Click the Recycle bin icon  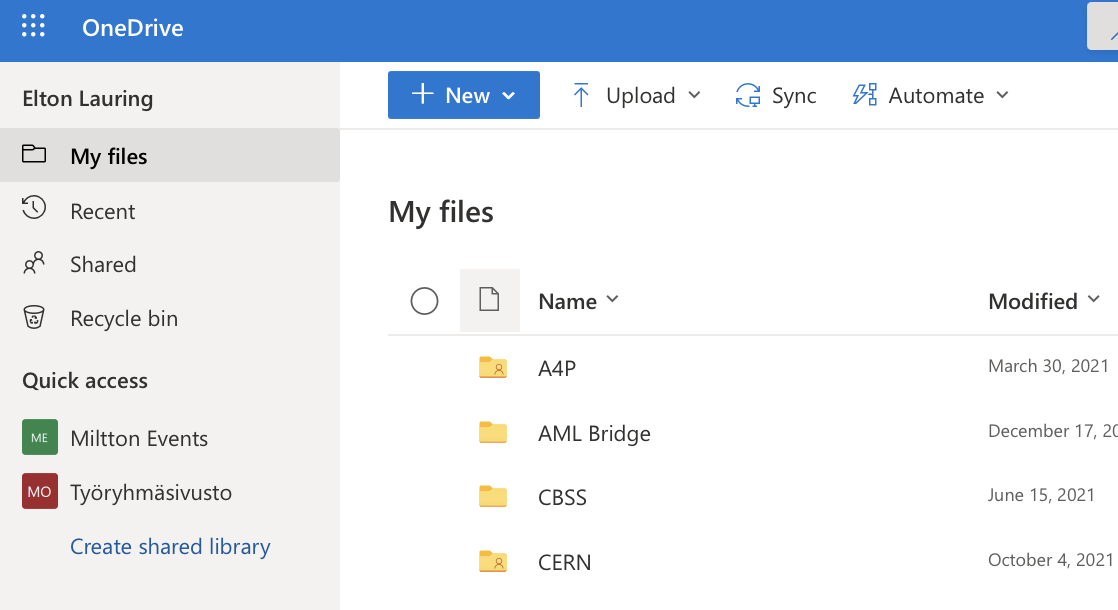(x=34, y=316)
